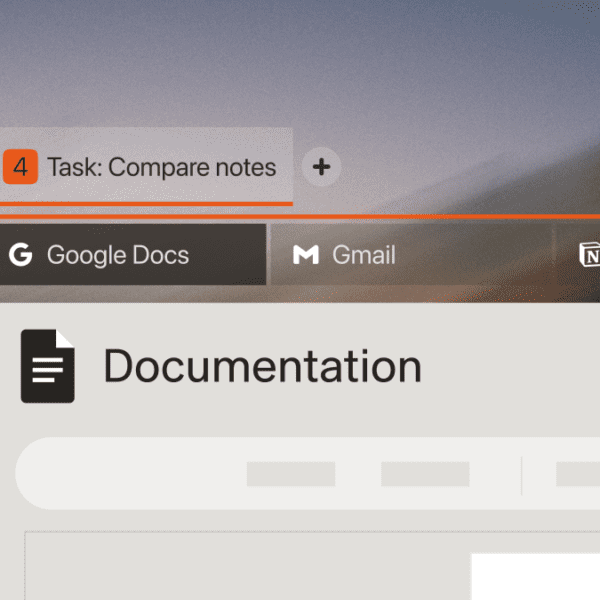Click the orange number 4 badge
The width and height of the screenshot is (600, 600).
pyautogui.click(x=20, y=166)
